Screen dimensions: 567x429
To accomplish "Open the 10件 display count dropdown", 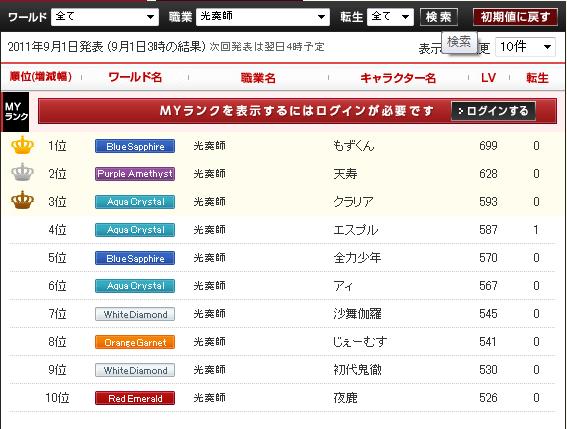I will (525, 47).
